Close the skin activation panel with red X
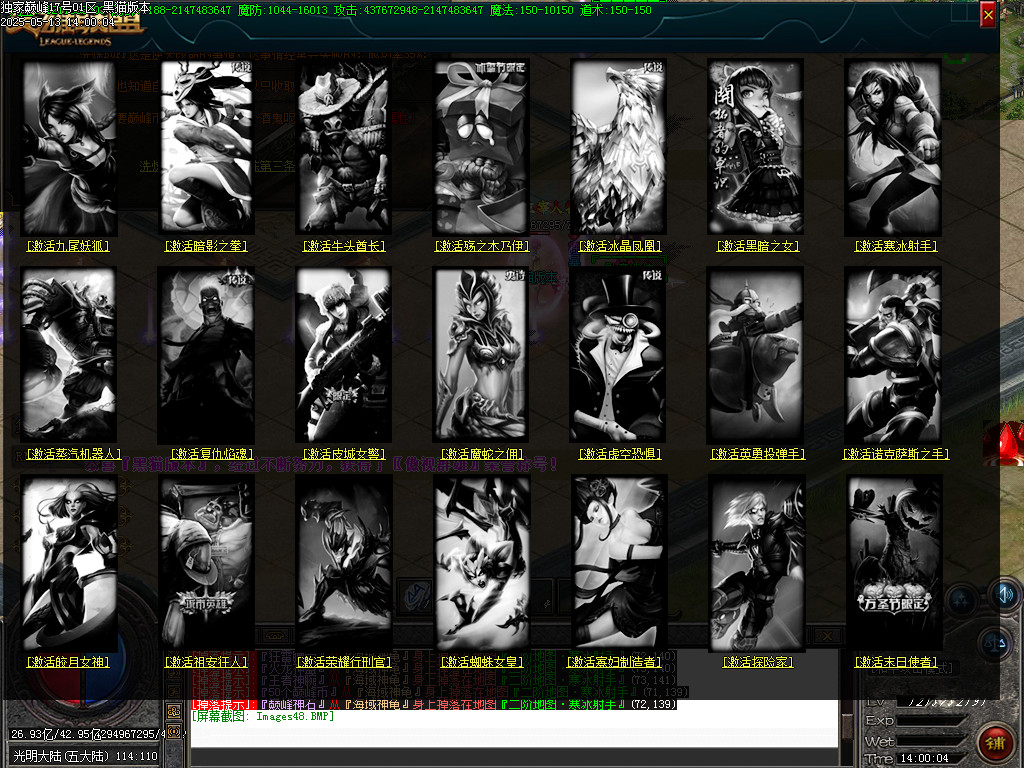The image size is (1024, 768). pos(988,15)
